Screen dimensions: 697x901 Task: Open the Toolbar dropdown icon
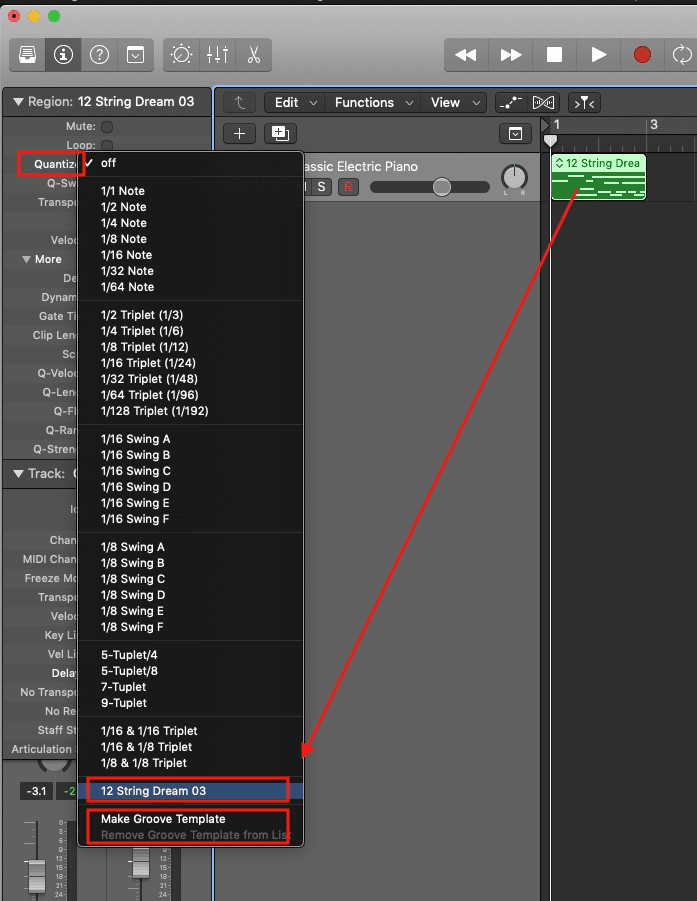pos(136,55)
